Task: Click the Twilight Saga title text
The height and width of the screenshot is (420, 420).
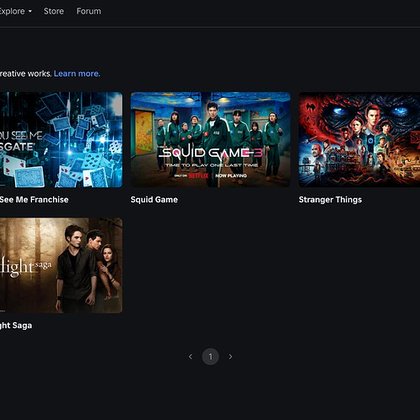Action: coord(16,325)
